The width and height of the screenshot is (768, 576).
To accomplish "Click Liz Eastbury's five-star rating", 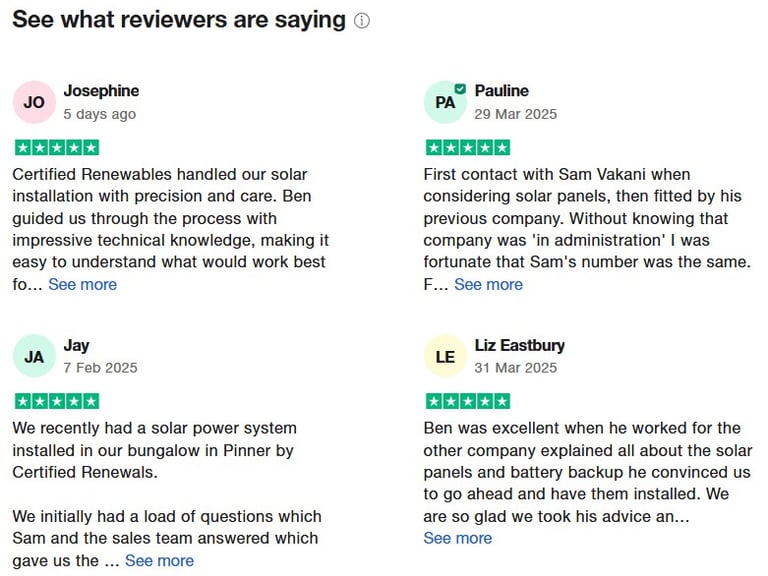I will (x=468, y=401).
